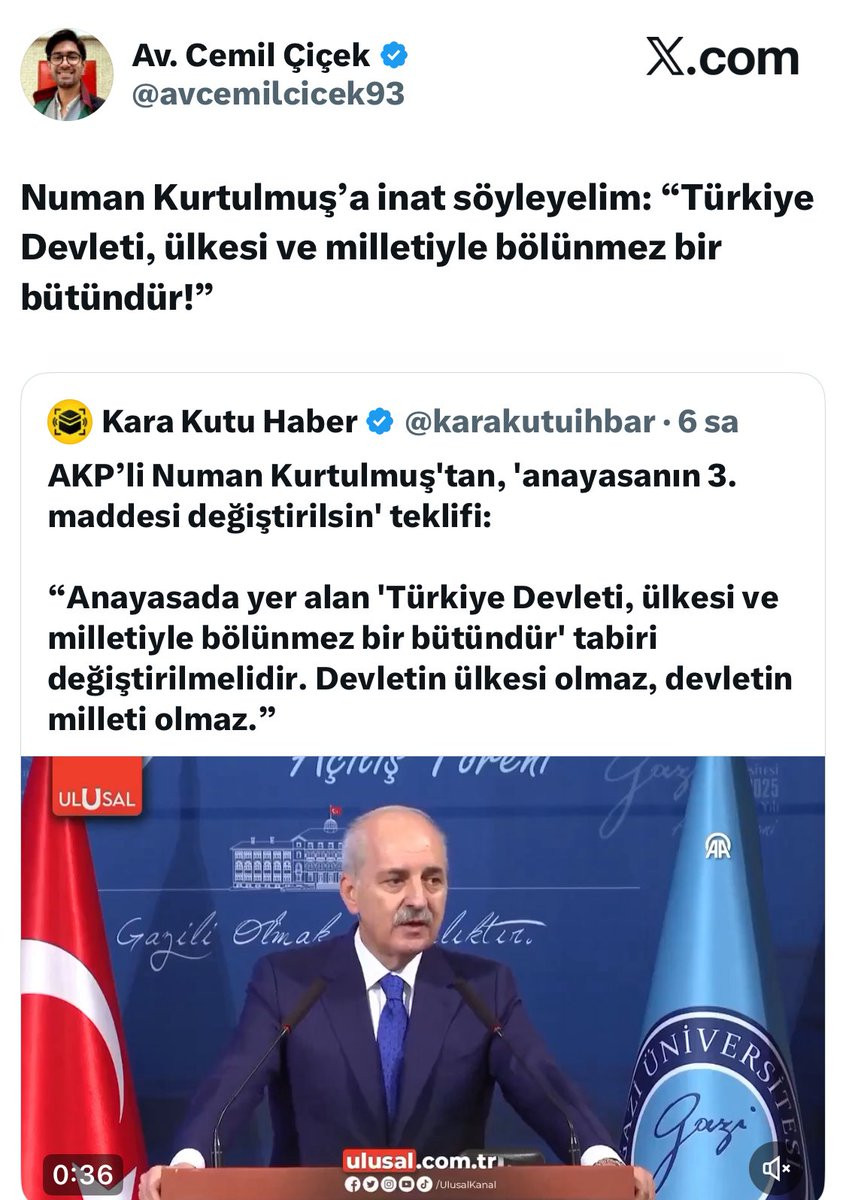Click Kara Kutu Haber's verified badge
Screen dimensions: 846x1200
(381, 422)
